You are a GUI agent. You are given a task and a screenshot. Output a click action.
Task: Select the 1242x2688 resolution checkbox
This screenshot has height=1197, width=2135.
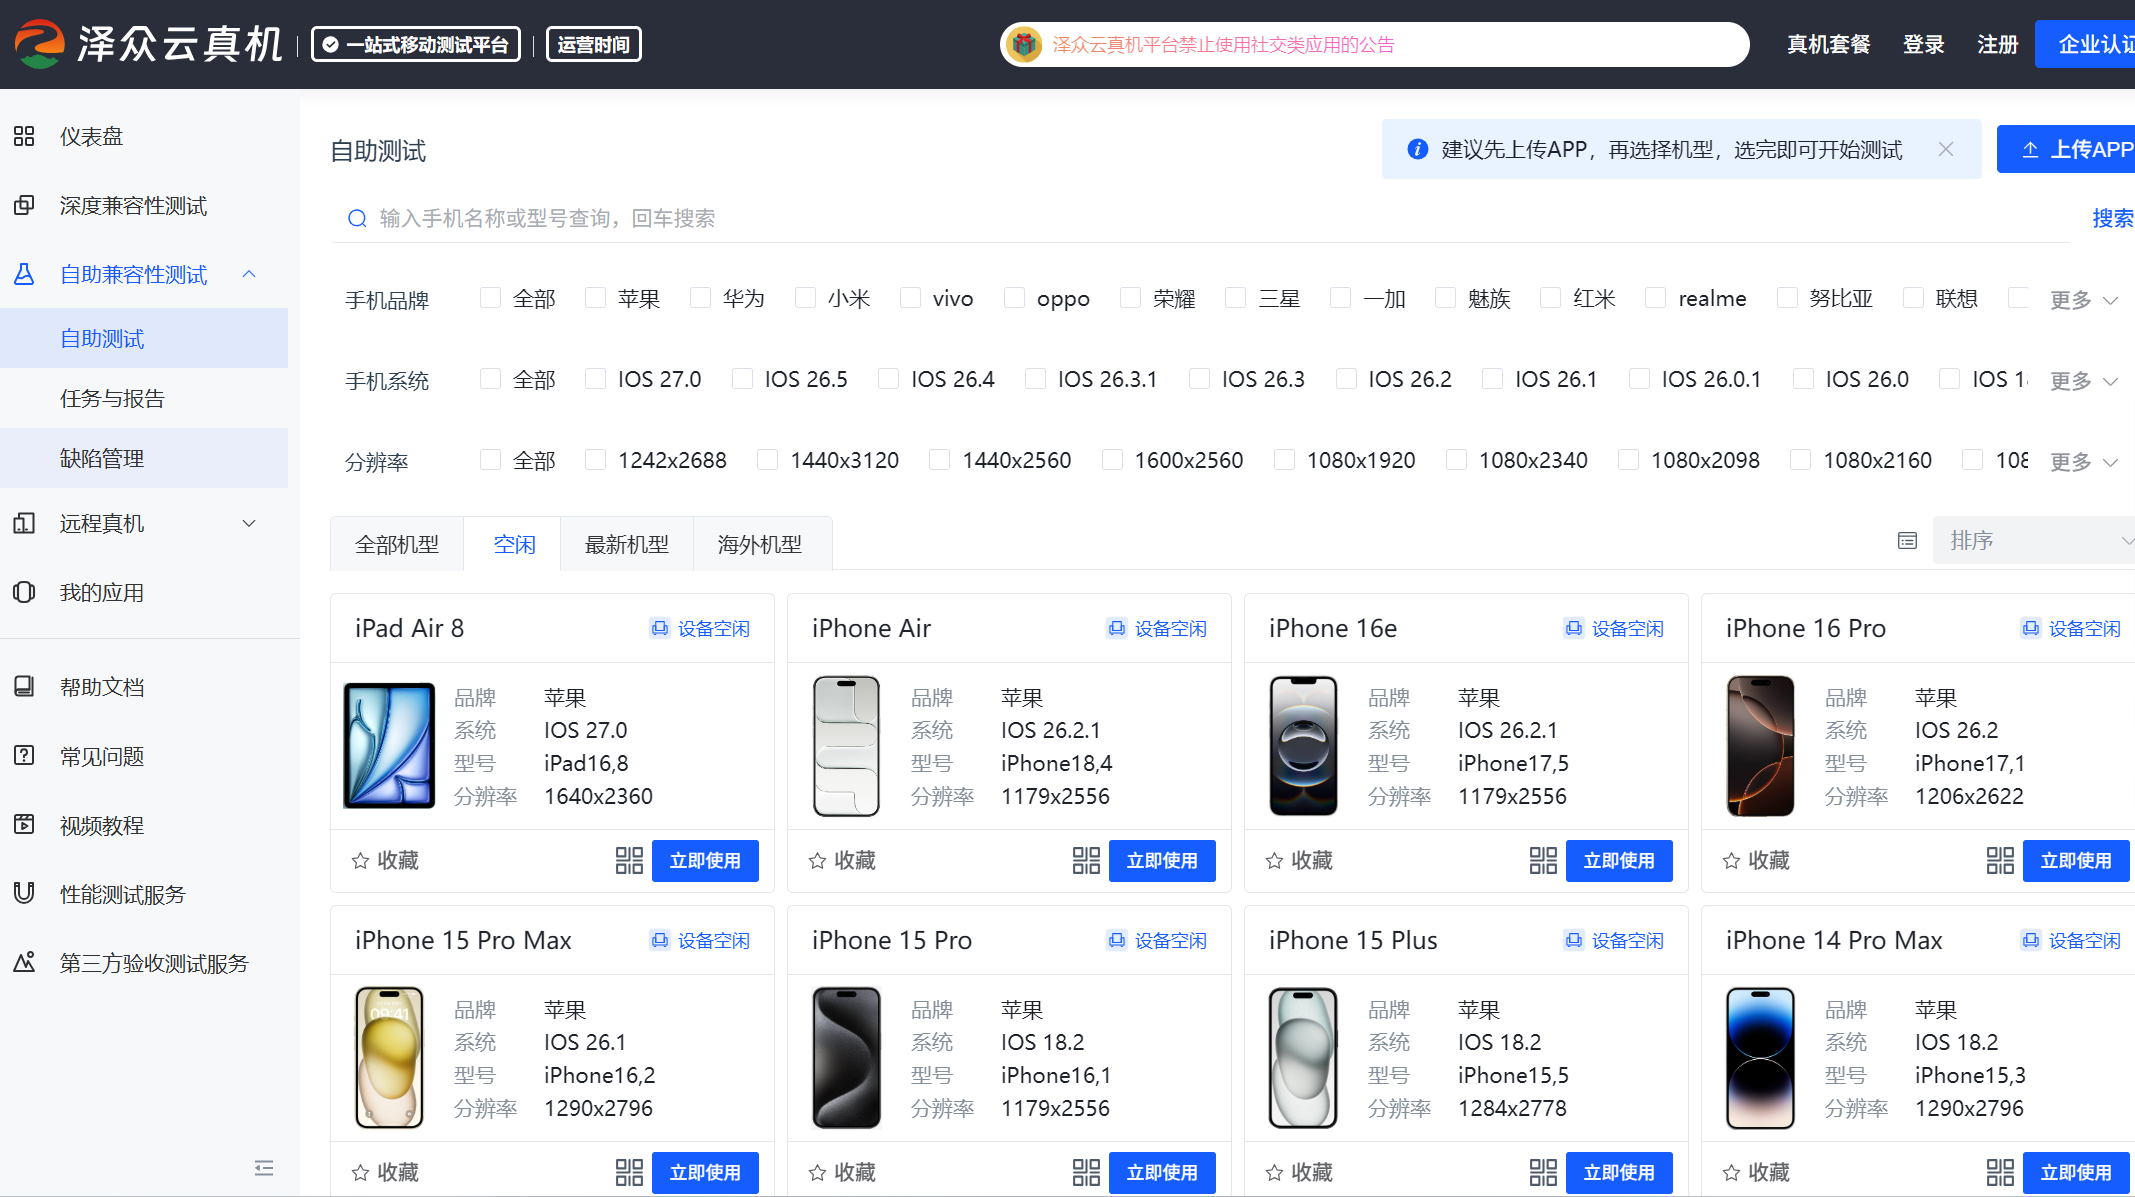tap(596, 460)
